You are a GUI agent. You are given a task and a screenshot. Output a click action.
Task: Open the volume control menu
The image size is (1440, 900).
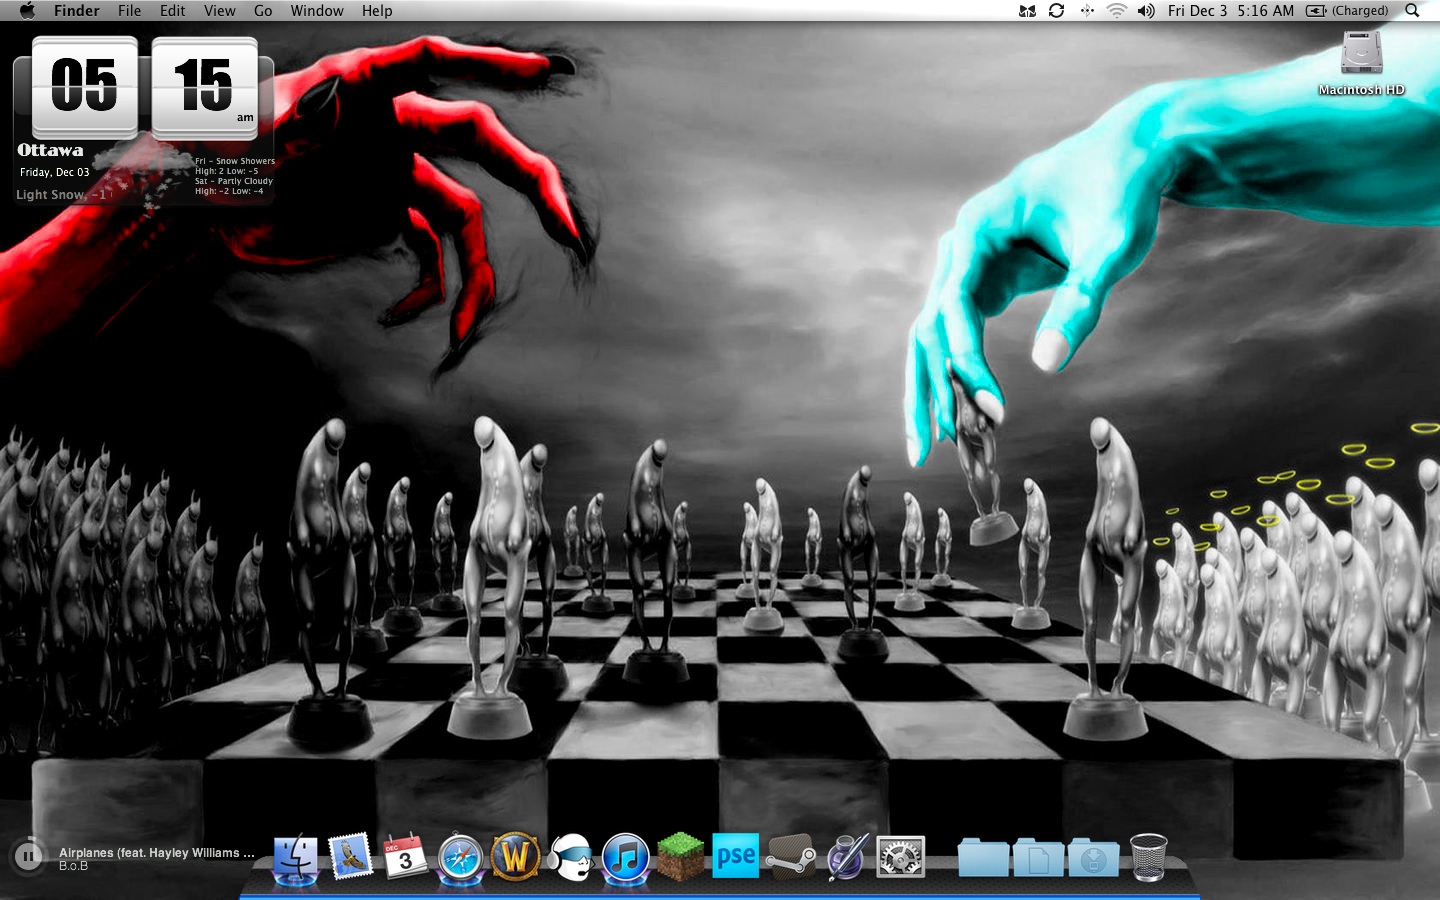coord(1146,10)
